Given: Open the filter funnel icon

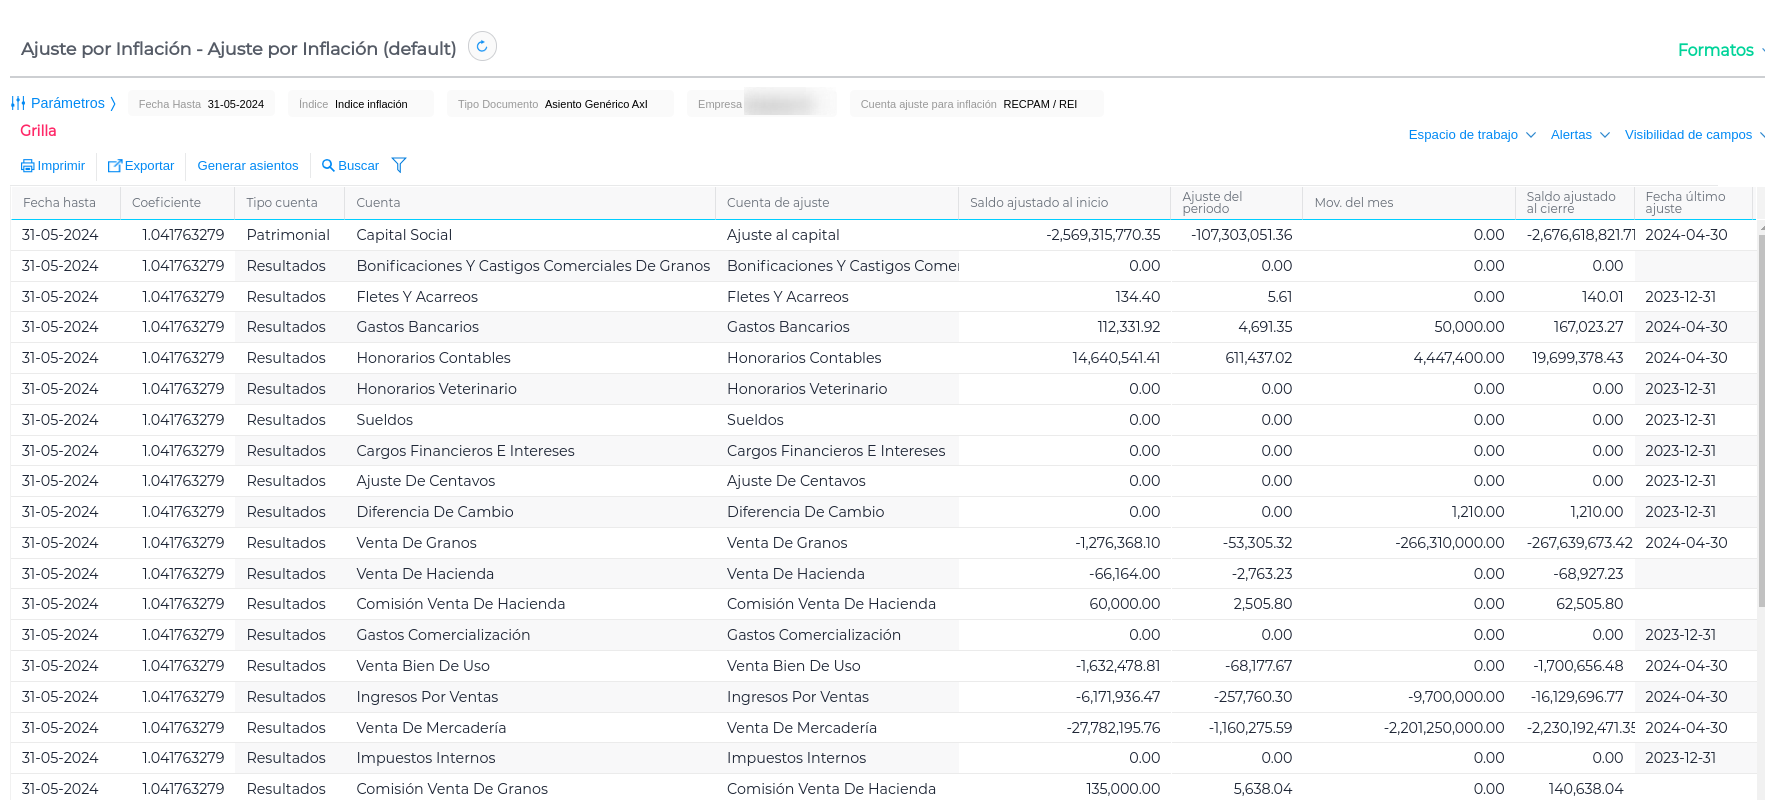Looking at the screenshot, I should click(x=399, y=165).
